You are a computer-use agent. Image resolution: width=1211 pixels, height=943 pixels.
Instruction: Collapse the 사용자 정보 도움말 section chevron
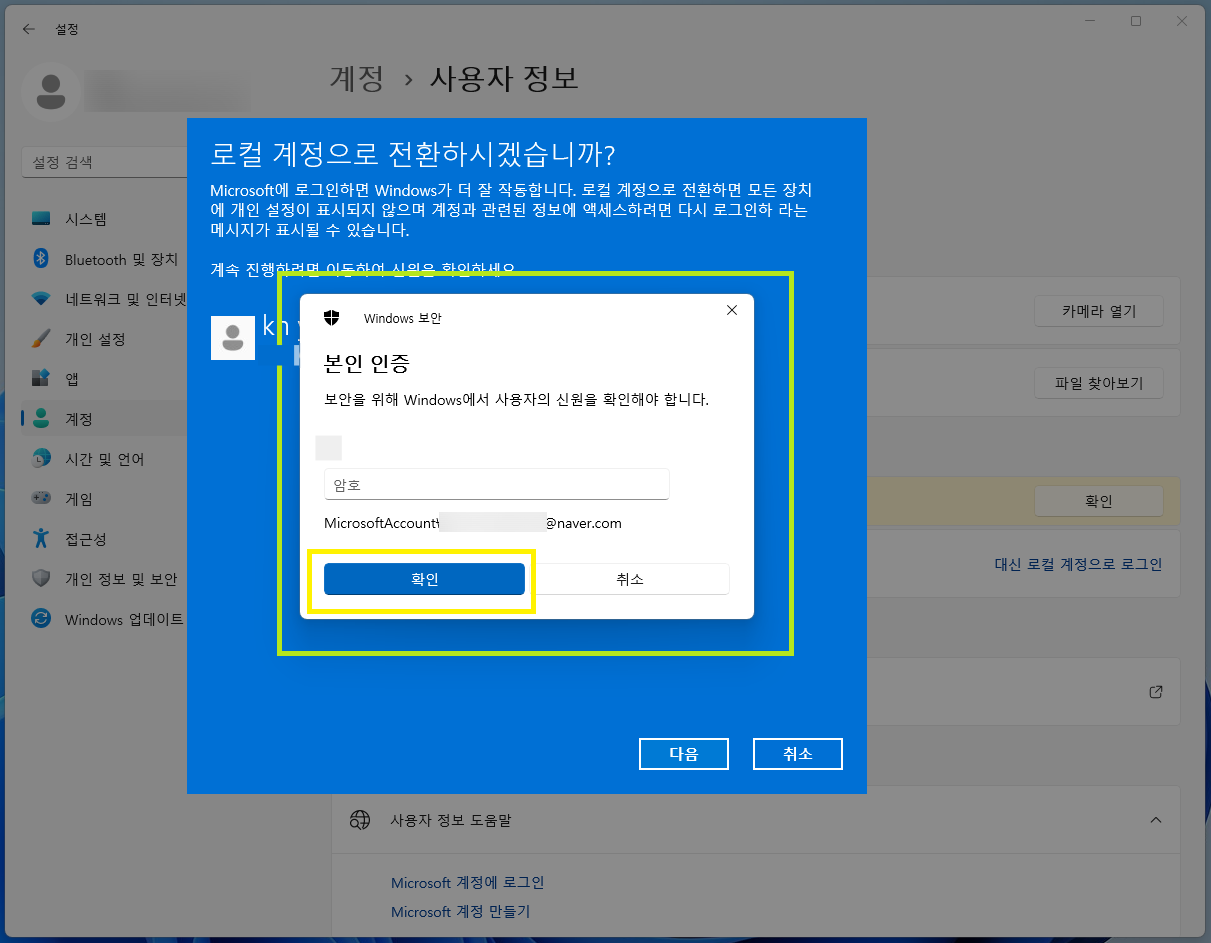pyautogui.click(x=1156, y=820)
